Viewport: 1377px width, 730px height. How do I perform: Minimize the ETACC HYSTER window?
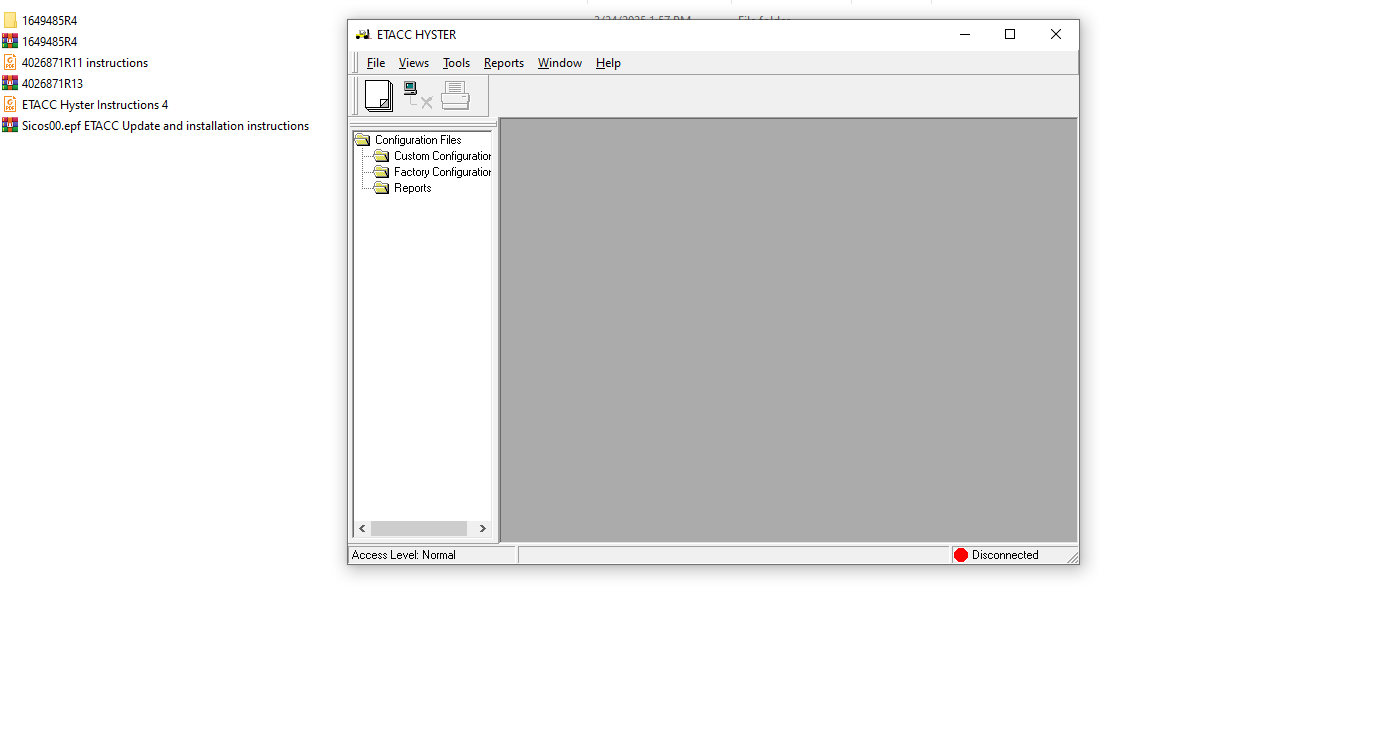pos(965,34)
